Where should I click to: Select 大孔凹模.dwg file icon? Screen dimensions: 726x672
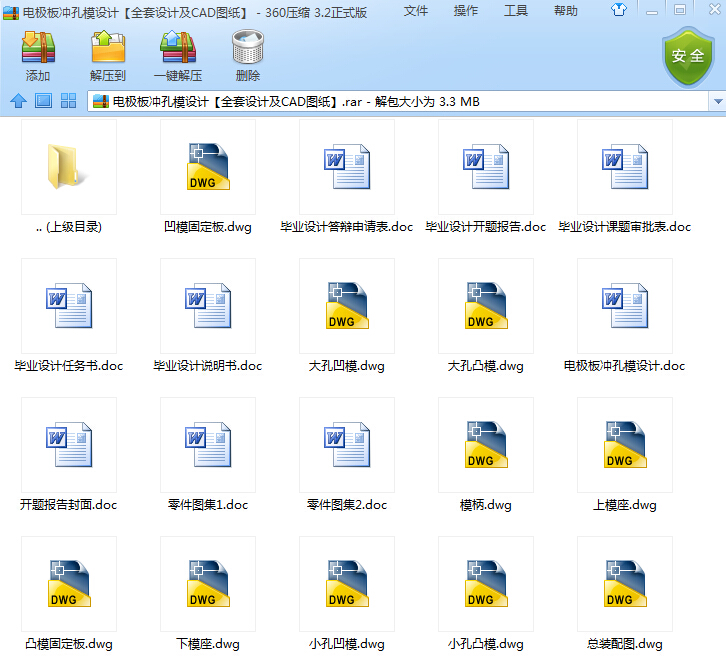[347, 306]
